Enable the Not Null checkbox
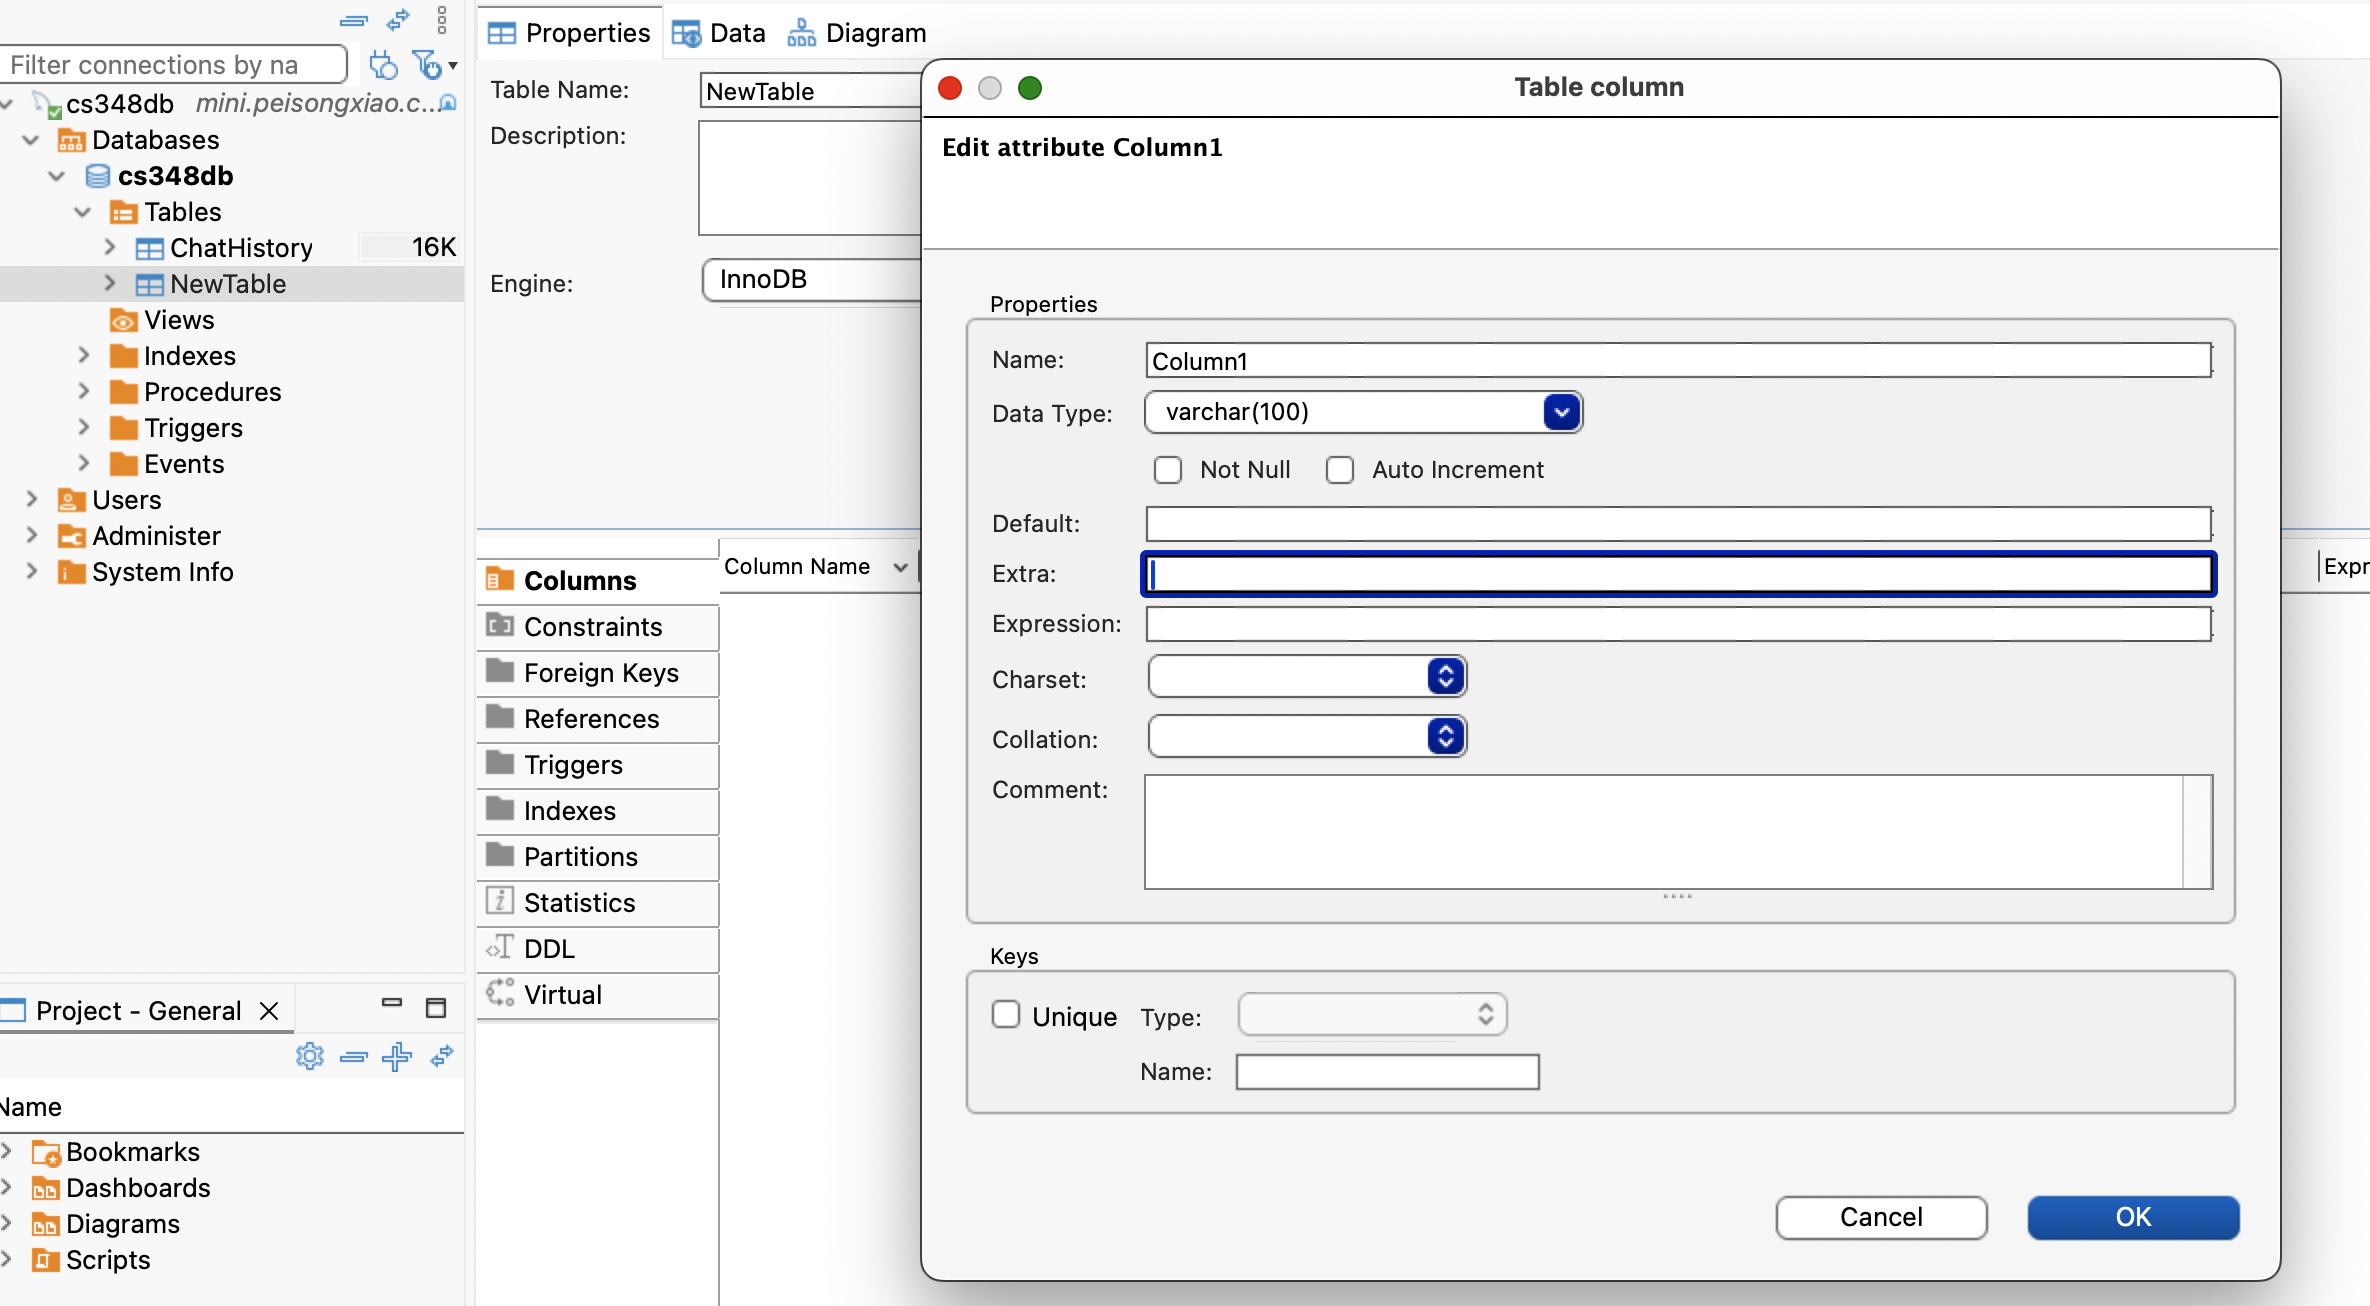Viewport: 2370px width, 1306px height. tap(1168, 470)
